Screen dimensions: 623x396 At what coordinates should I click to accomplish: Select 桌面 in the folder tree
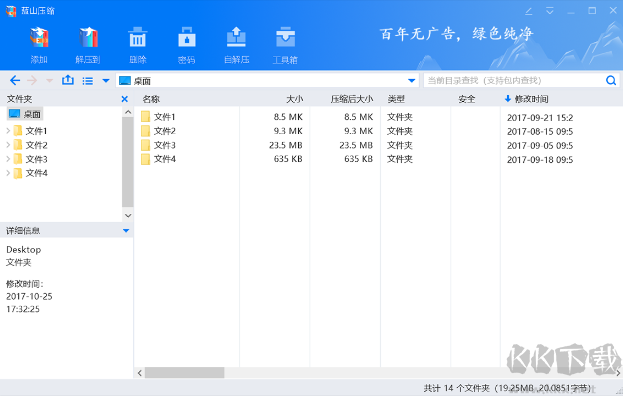[x=25, y=114]
